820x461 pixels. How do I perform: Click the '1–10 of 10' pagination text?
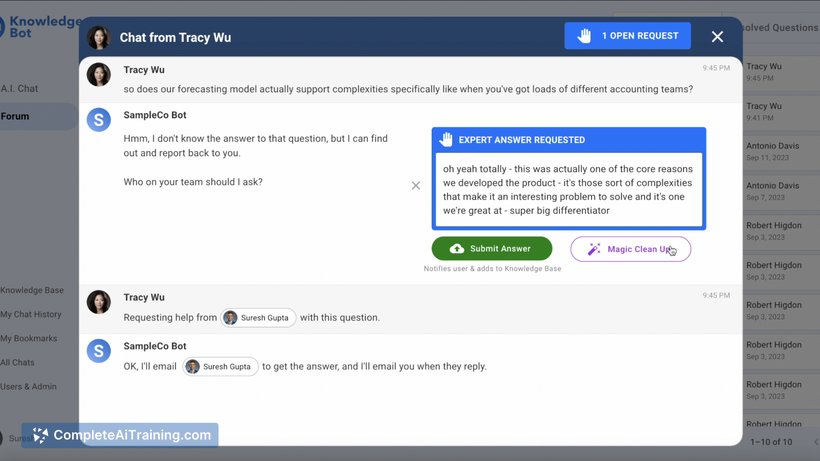click(771, 442)
